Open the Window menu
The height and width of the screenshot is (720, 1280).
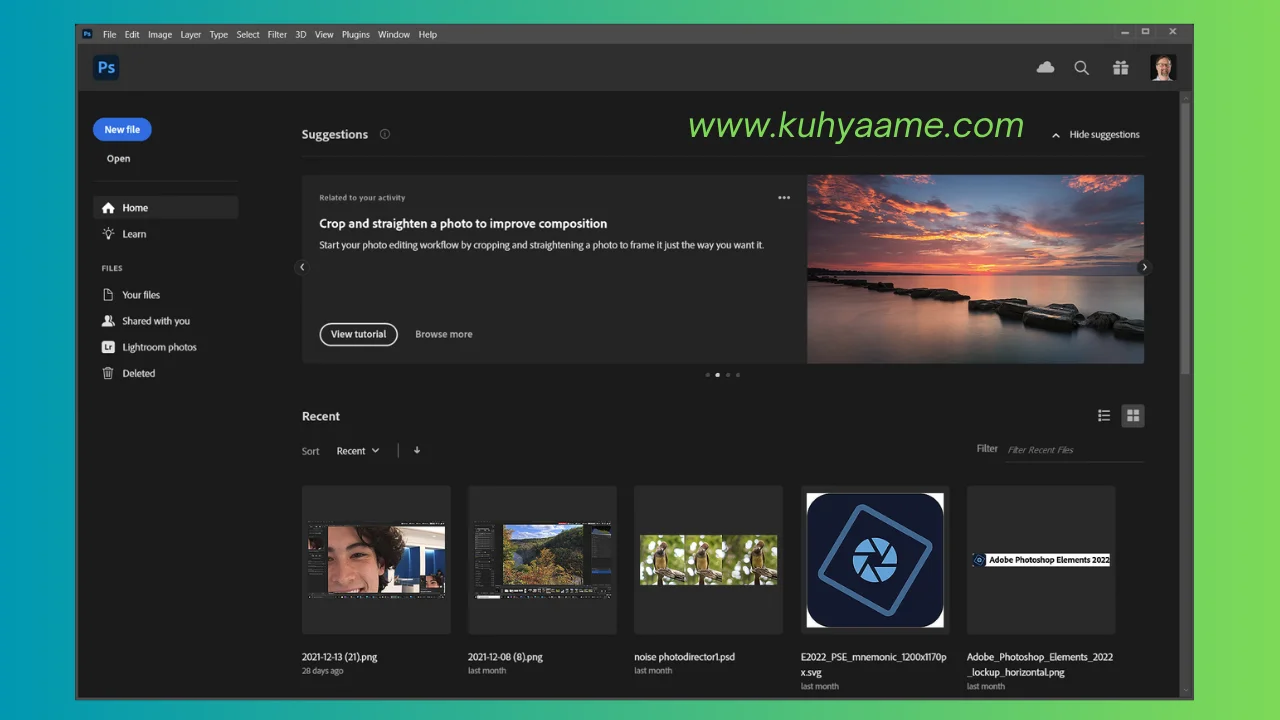point(394,34)
